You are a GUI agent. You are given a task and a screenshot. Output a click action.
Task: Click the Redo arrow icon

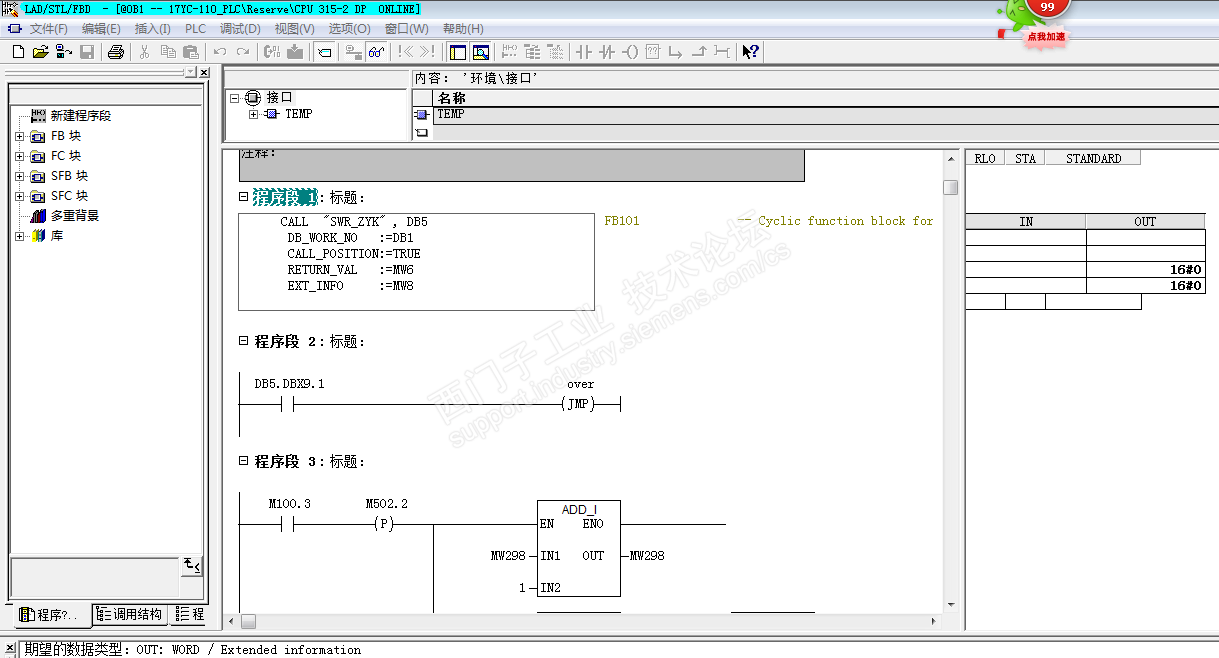243,52
